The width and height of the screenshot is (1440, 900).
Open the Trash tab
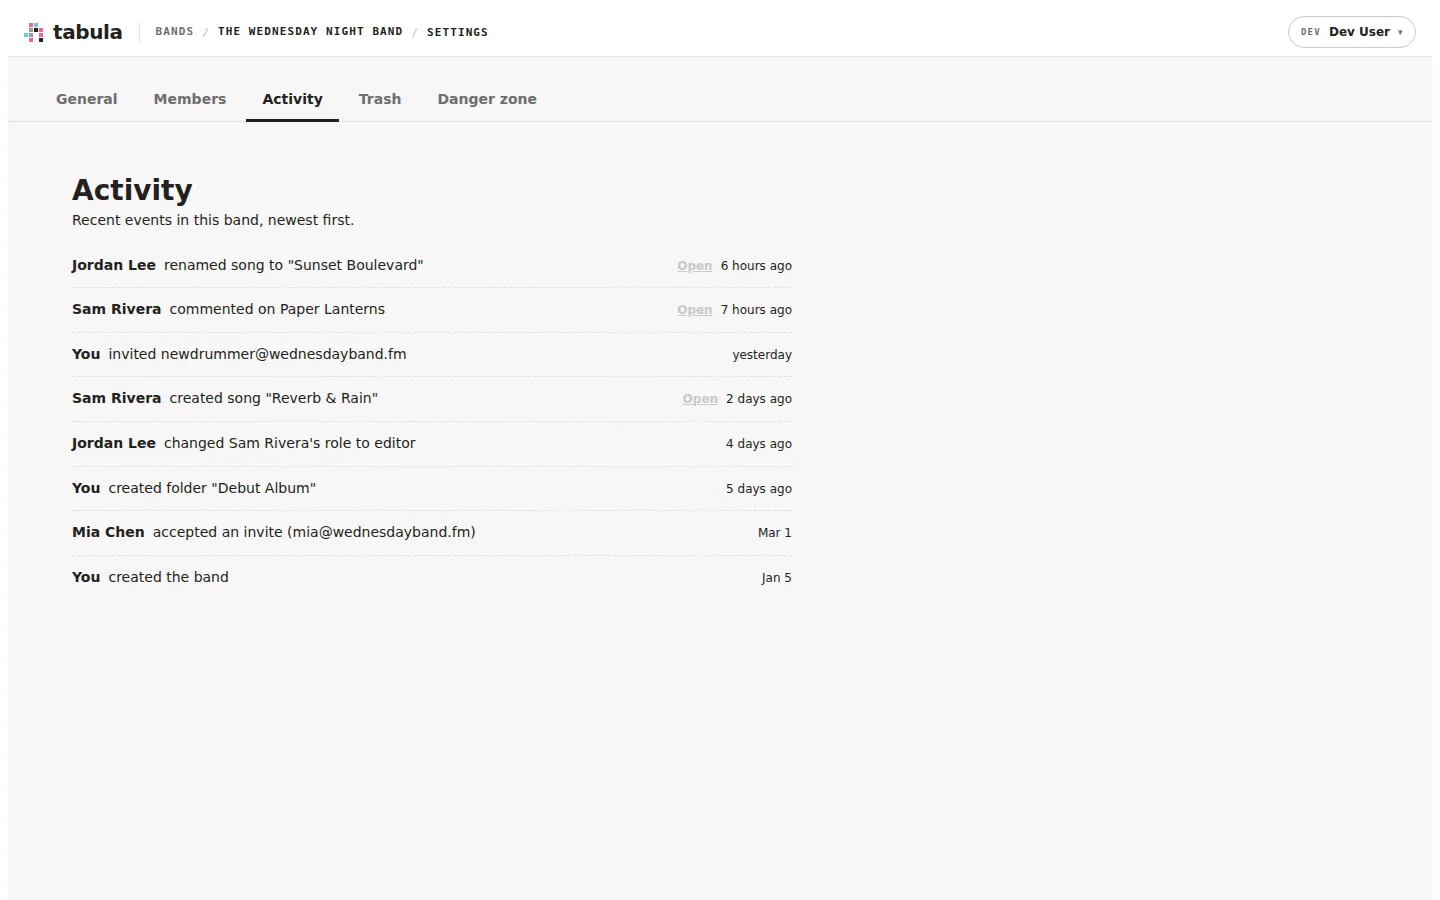pos(380,99)
